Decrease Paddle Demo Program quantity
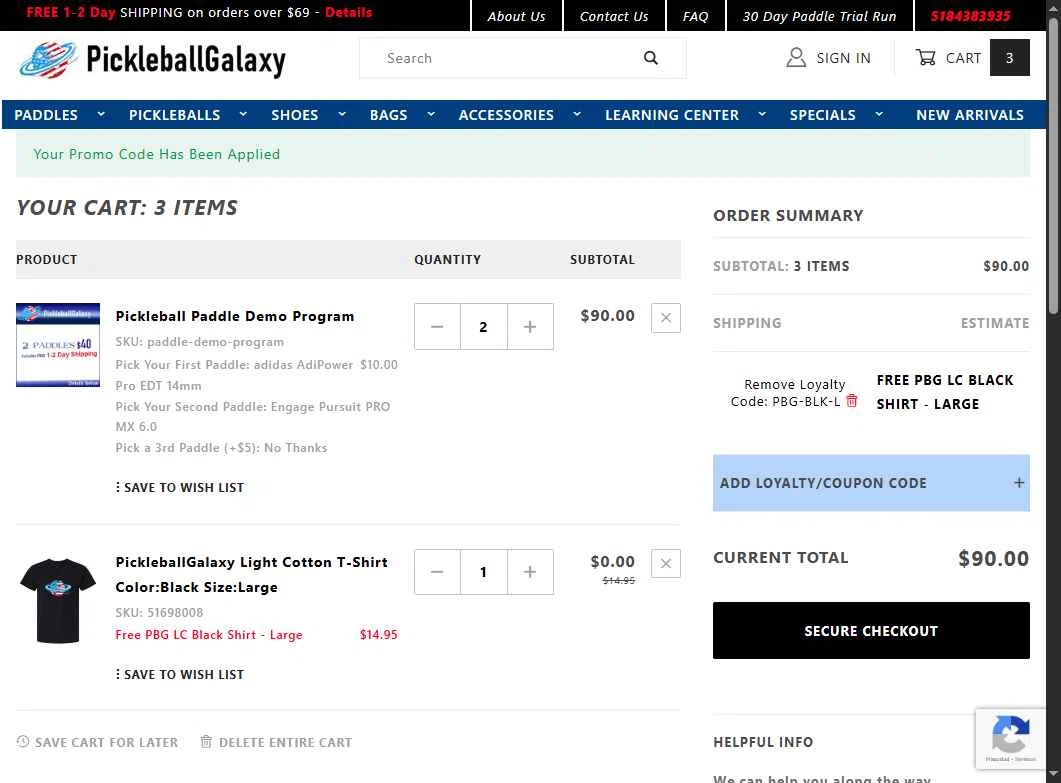 437,327
